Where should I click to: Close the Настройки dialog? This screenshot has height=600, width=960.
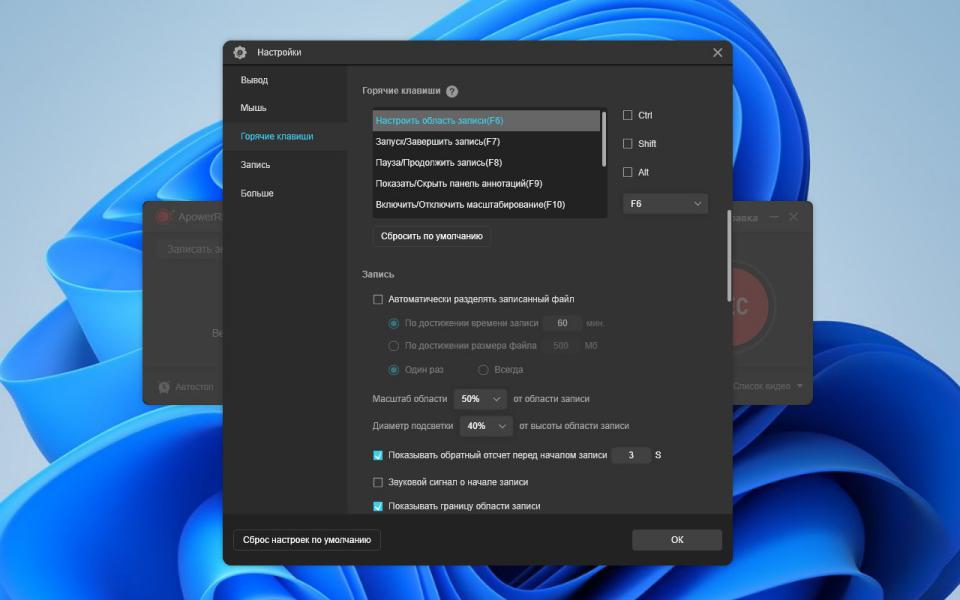click(x=718, y=53)
